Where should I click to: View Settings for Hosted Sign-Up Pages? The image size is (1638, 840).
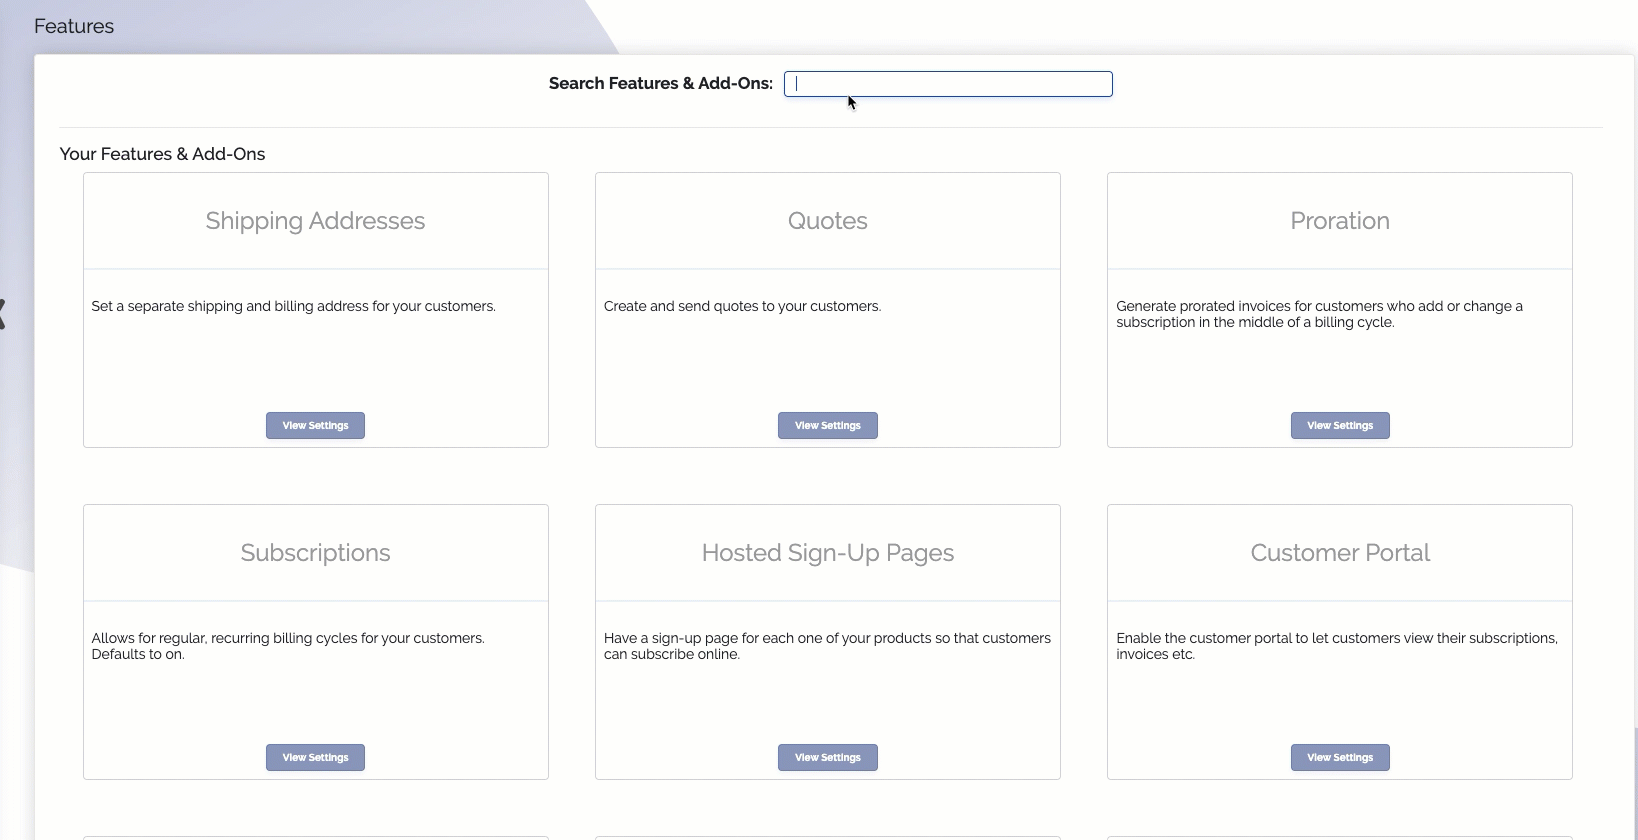[x=828, y=757]
